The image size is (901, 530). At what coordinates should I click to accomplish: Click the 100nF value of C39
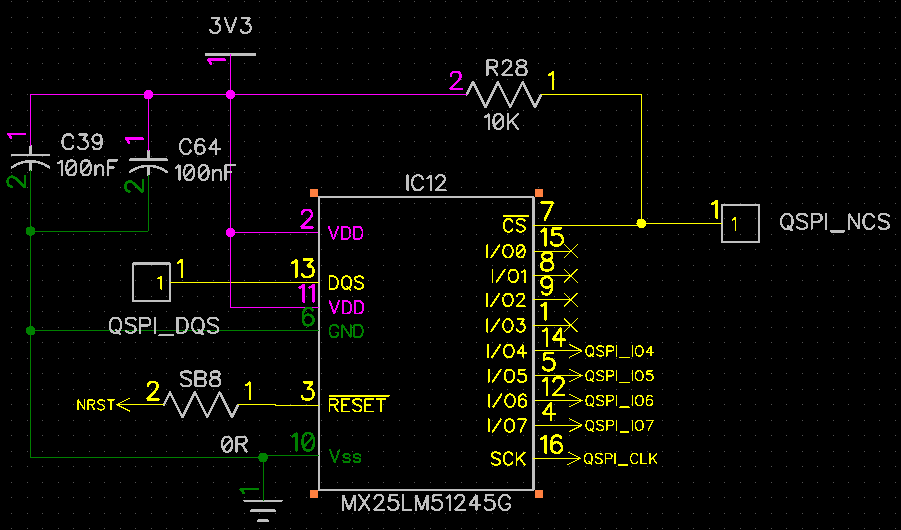coord(87,168)
